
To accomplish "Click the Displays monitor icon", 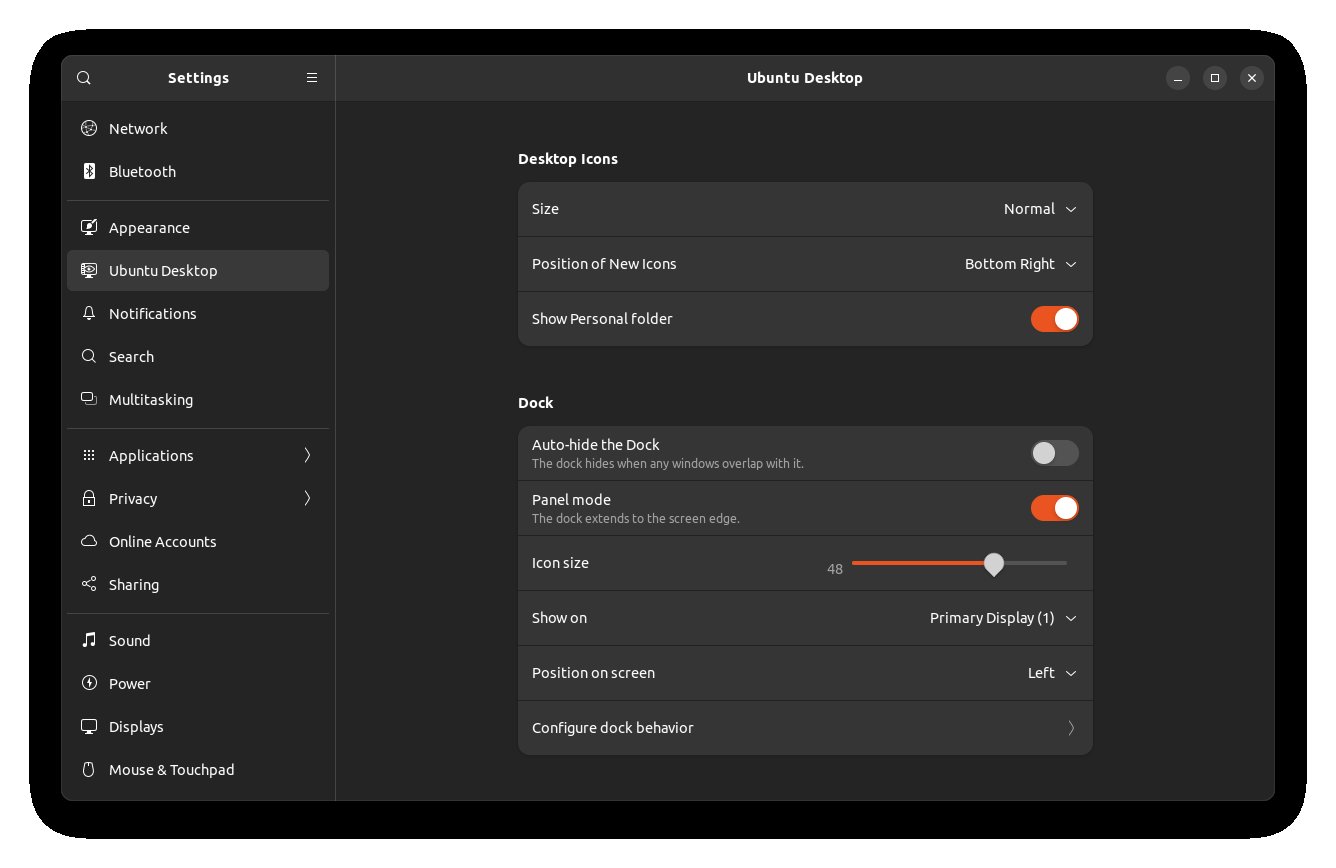I will point(89,726).
